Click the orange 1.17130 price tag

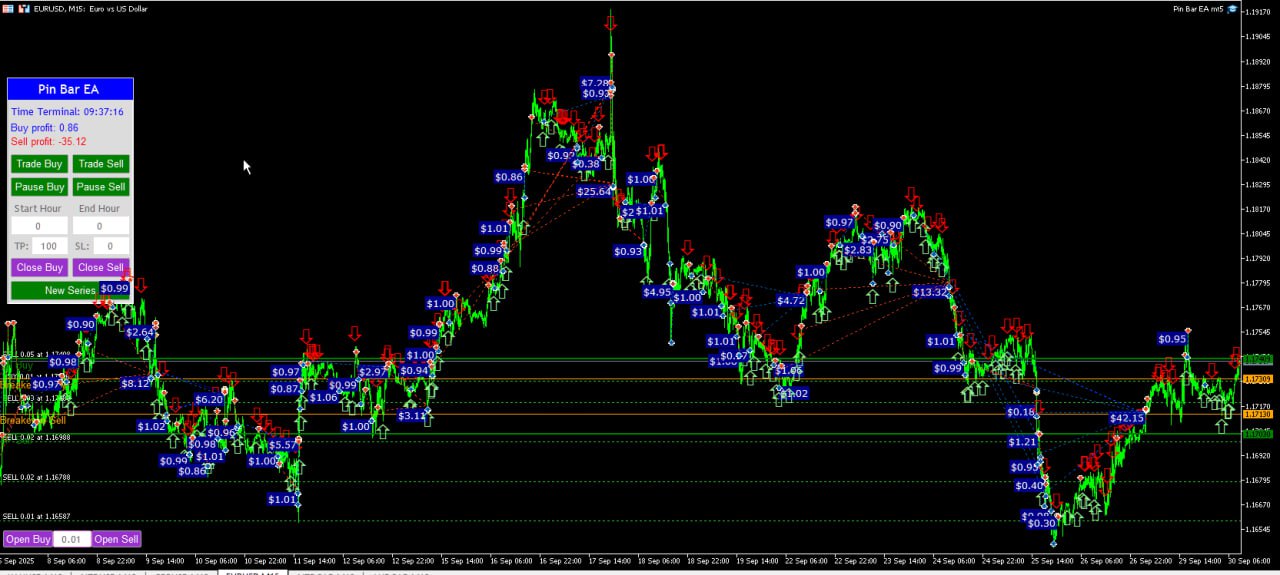point(1257,414)
